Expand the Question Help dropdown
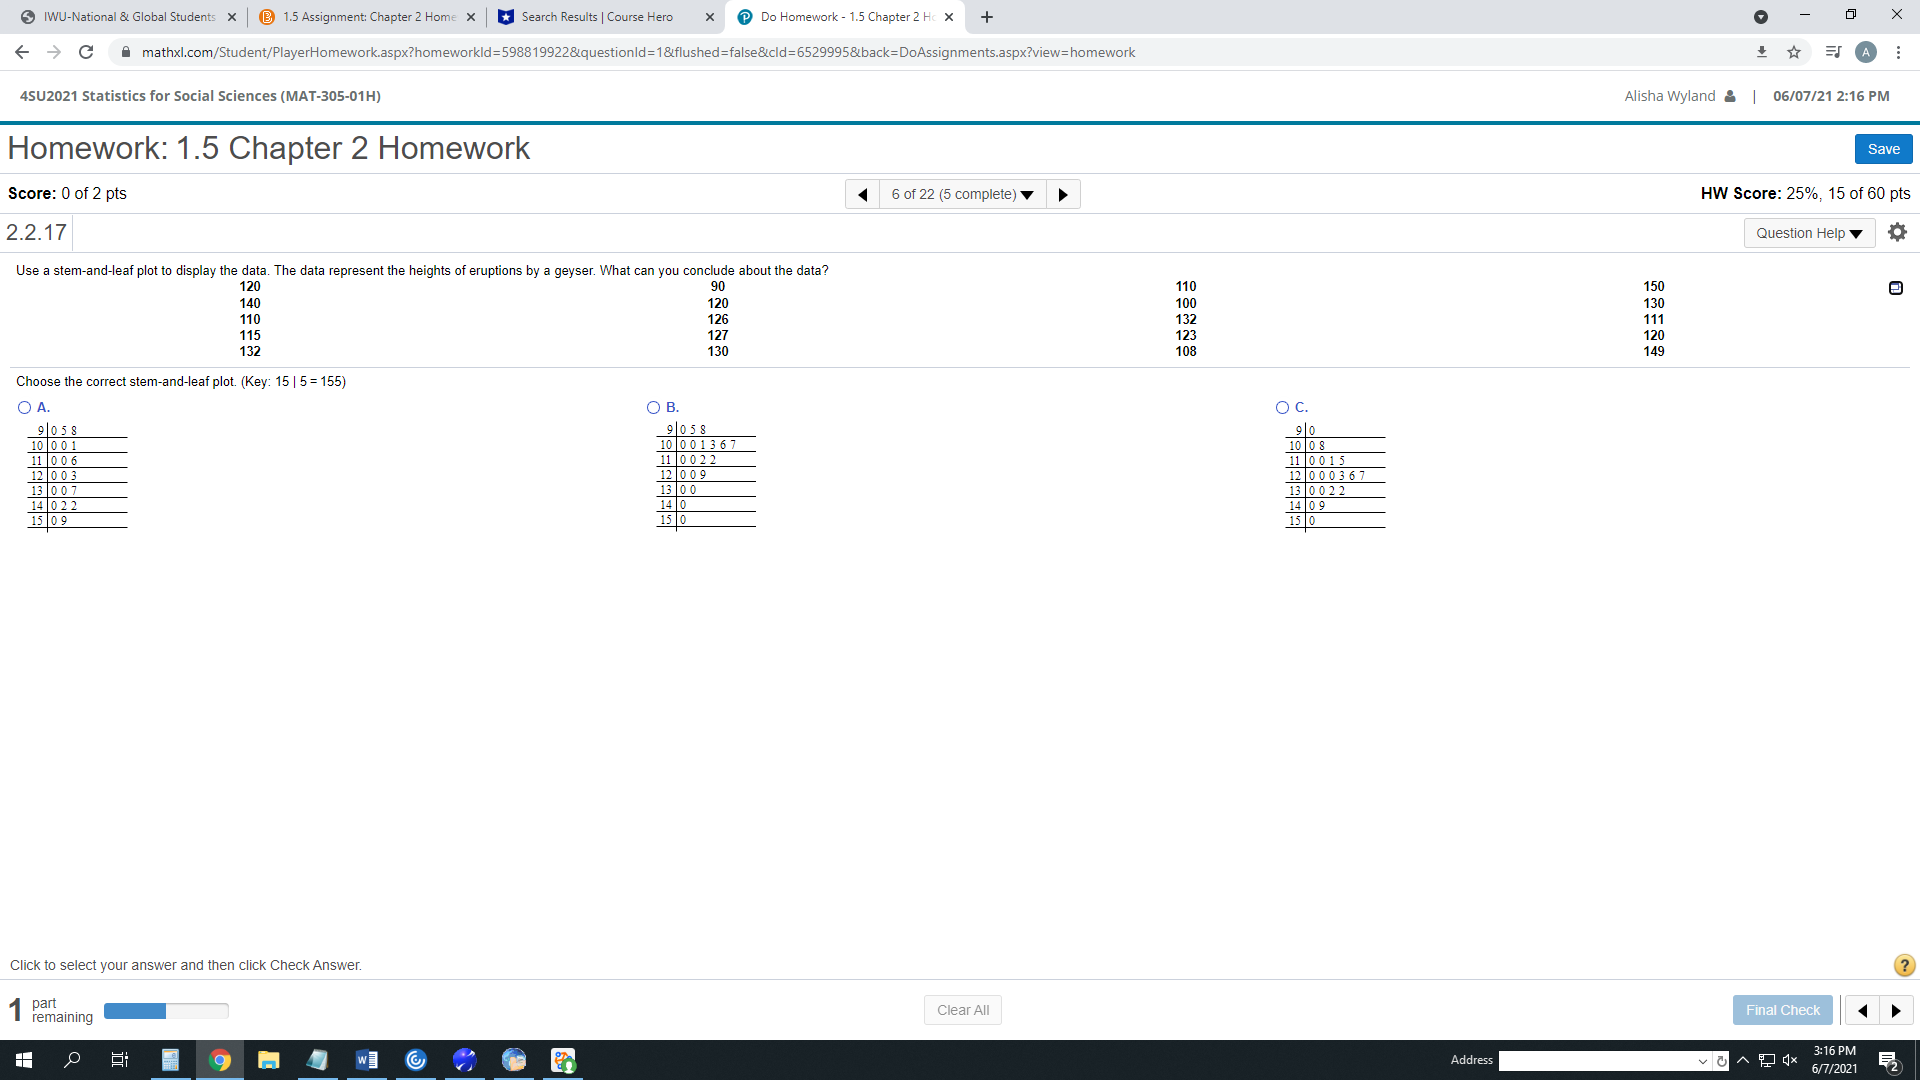This screenshot has width=1920, height=1080. 1809,233
